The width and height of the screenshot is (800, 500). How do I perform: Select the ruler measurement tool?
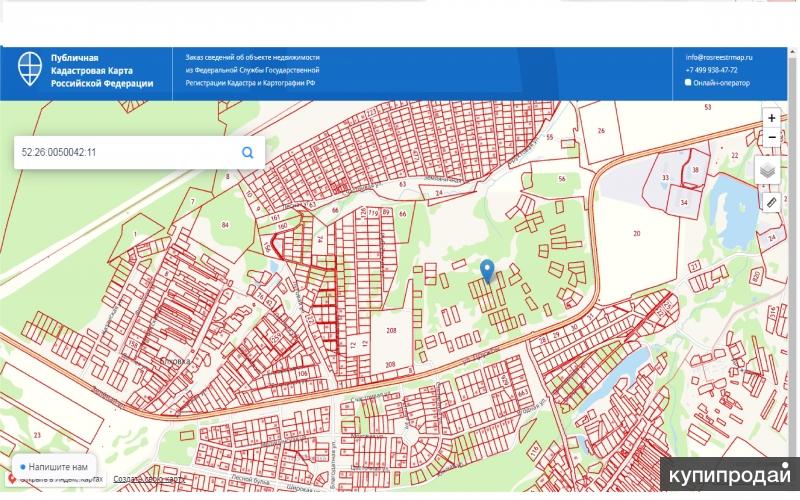771,202
